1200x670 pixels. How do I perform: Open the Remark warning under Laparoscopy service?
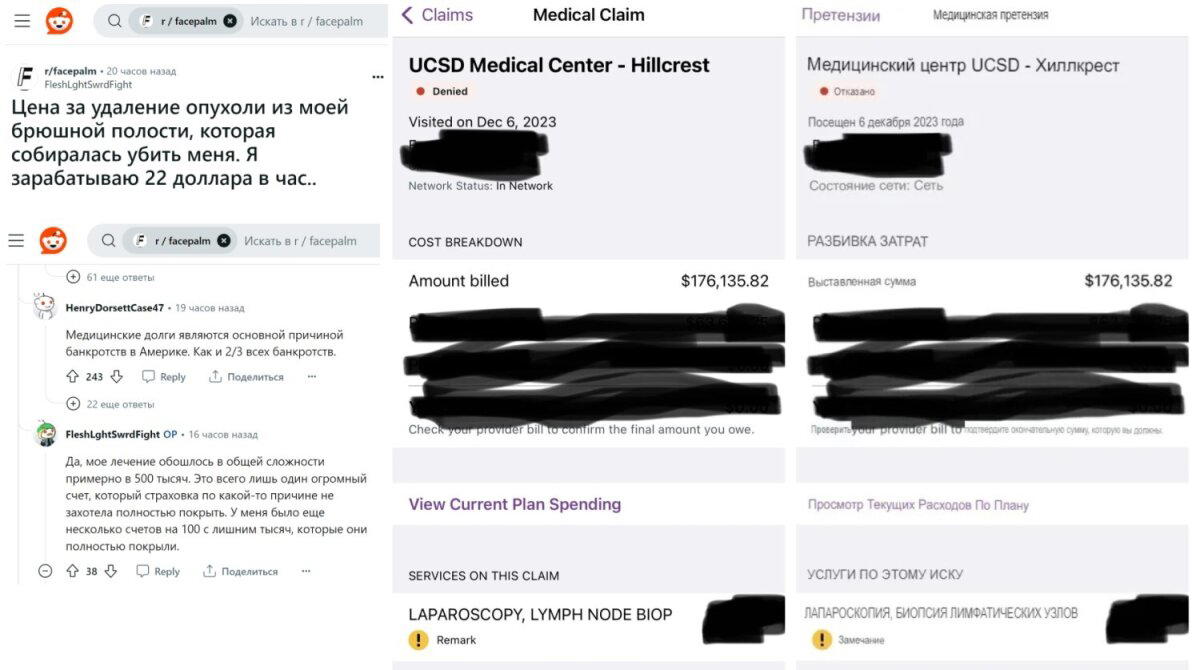click(443, 640)
